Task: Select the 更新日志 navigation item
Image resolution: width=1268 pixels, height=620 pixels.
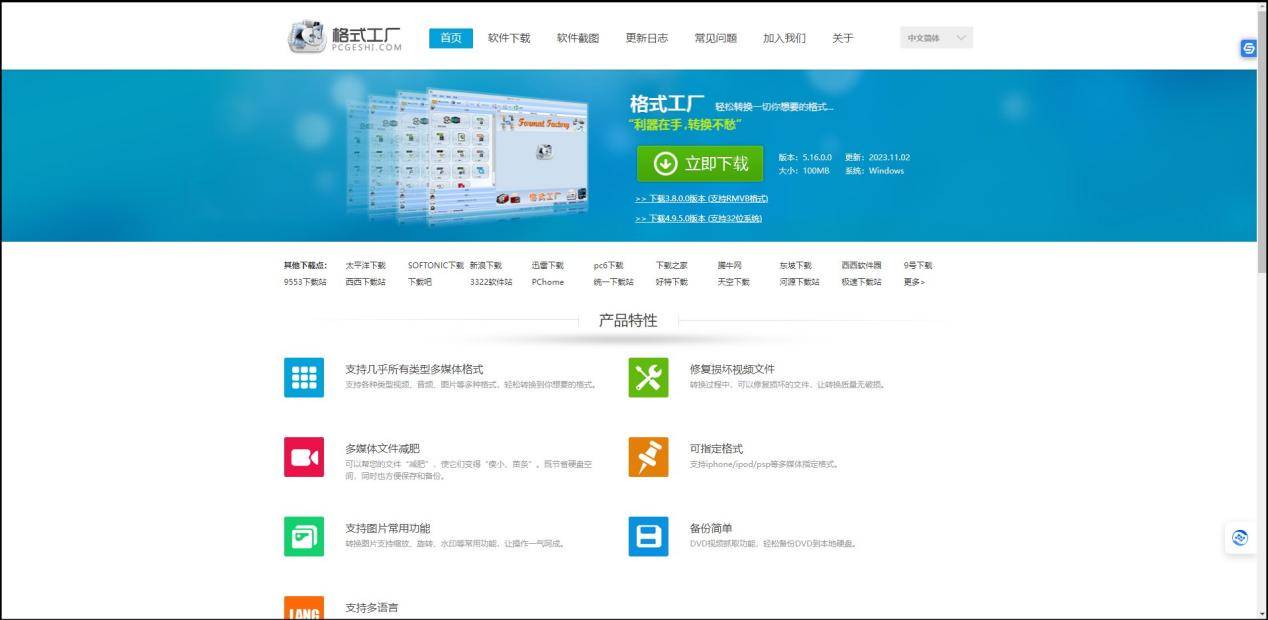Action: [x=647, y=38]
